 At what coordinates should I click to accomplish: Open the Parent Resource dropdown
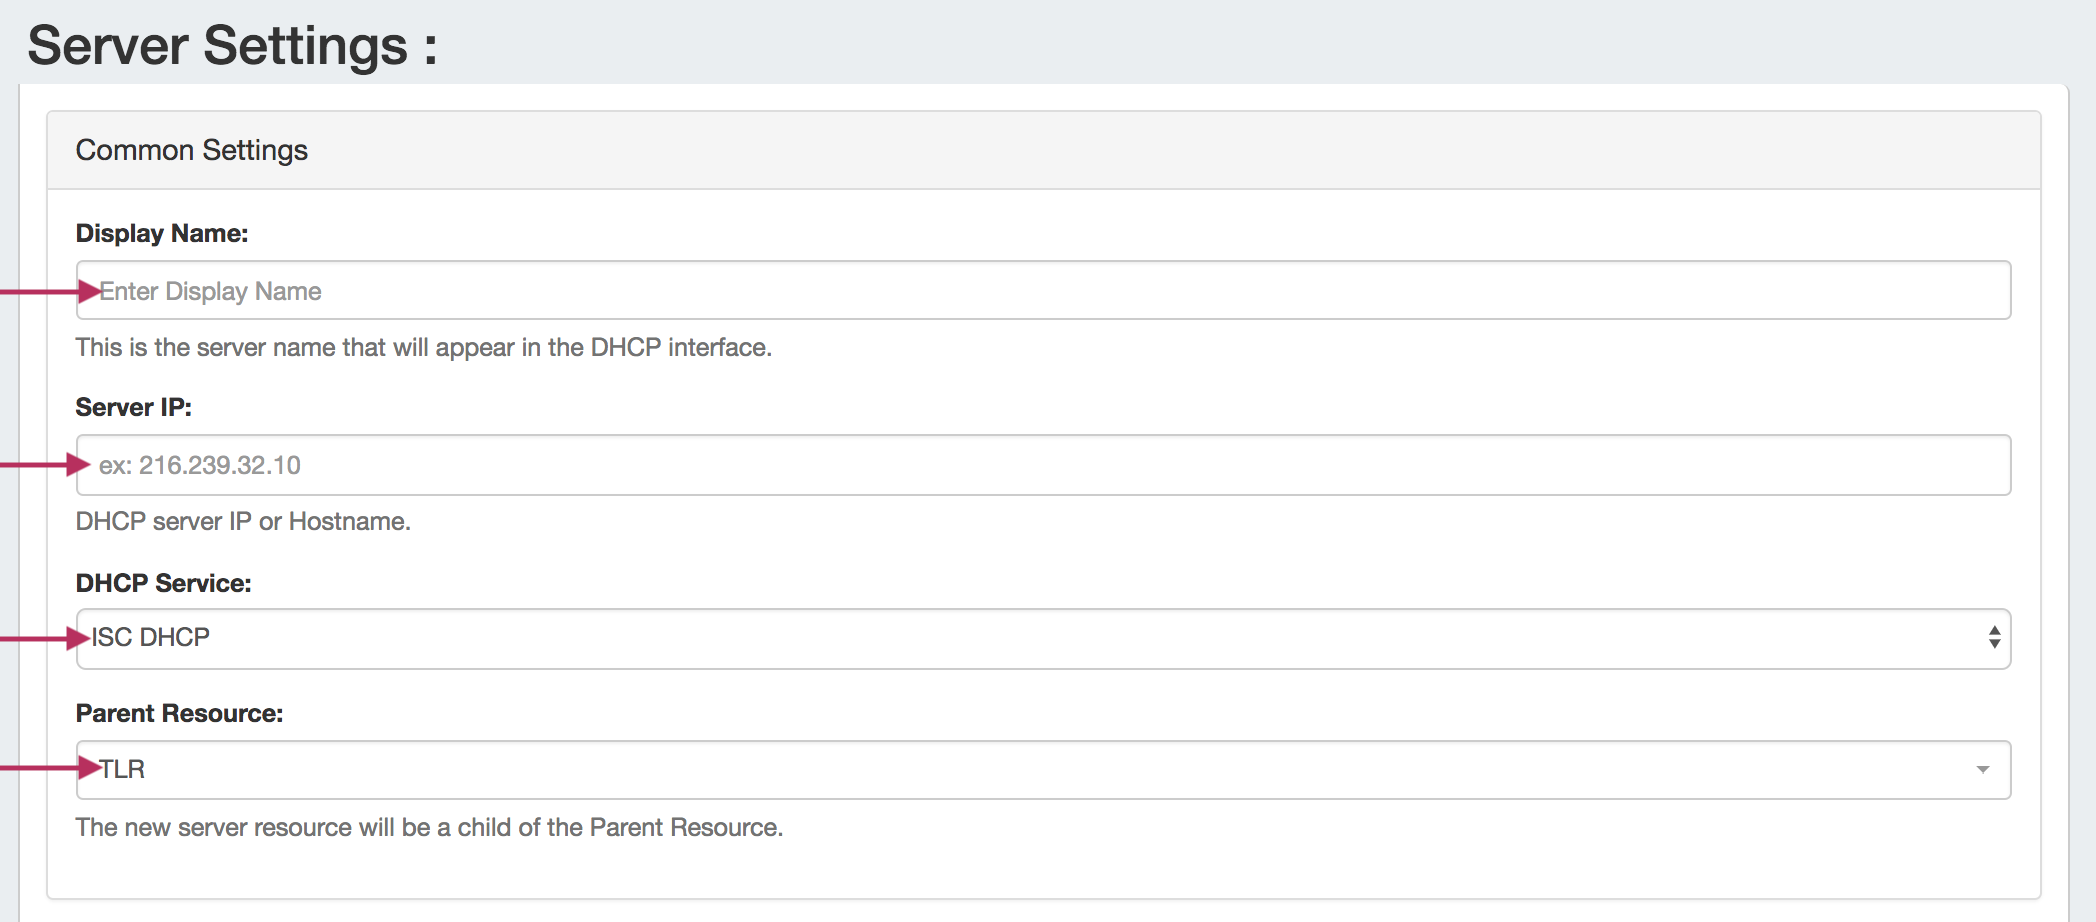[x=1042, y=770]
